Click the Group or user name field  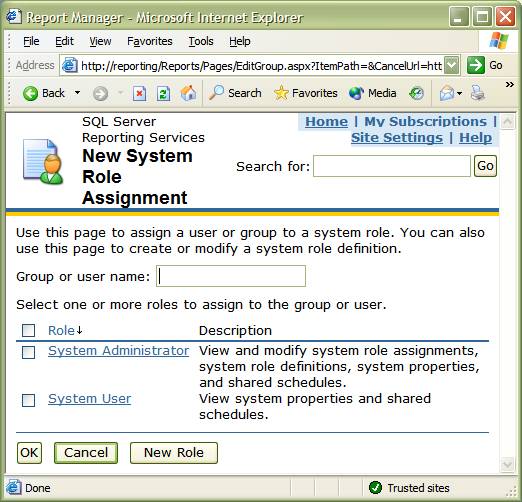(x=231, y=276)
